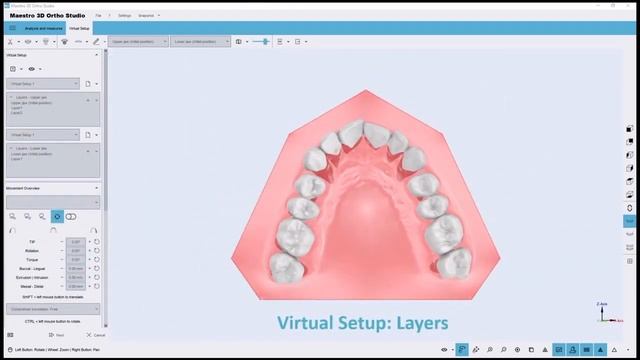Click the Next button
Screen dimensions: 640x360
[56, 335]
